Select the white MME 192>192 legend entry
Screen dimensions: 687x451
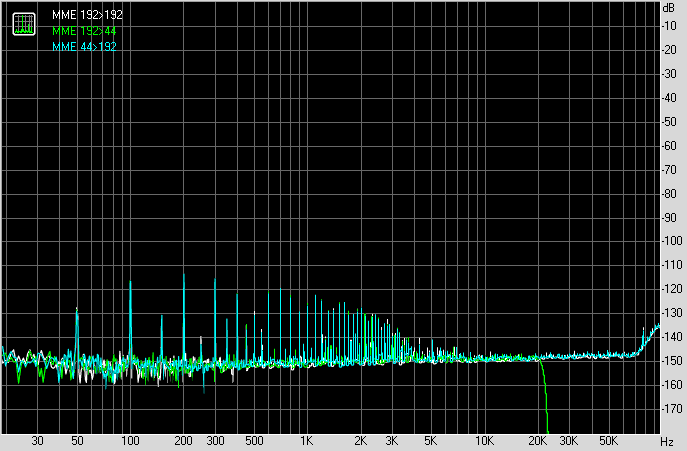(x=87, y=15)
